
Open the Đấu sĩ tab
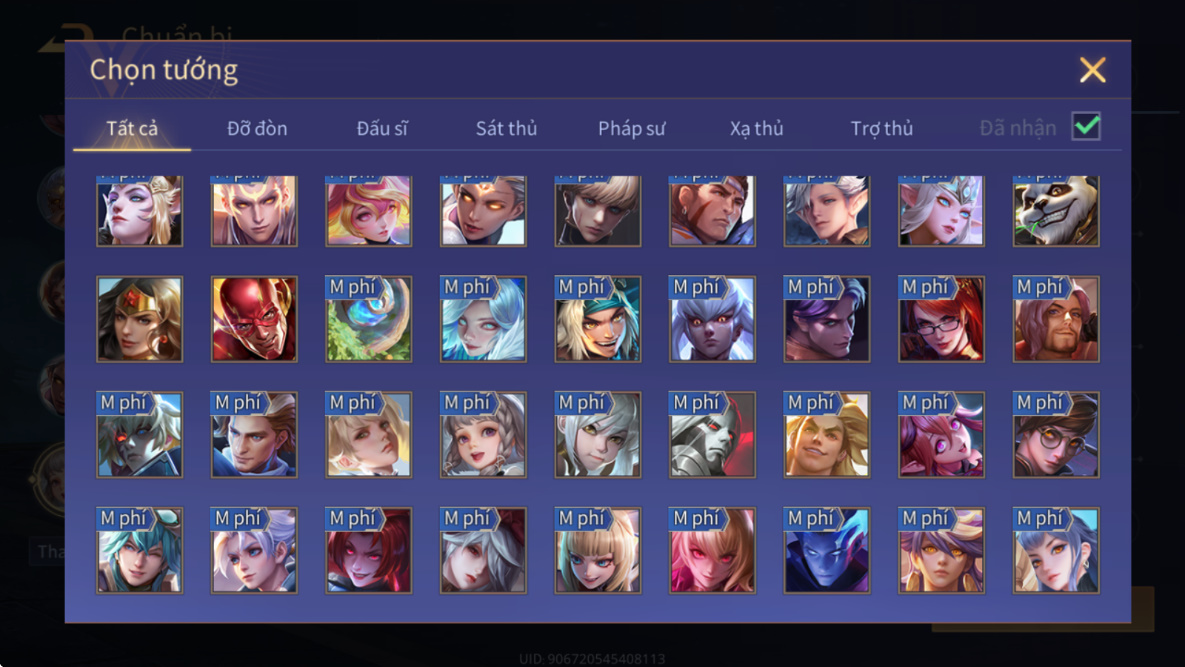382,128
